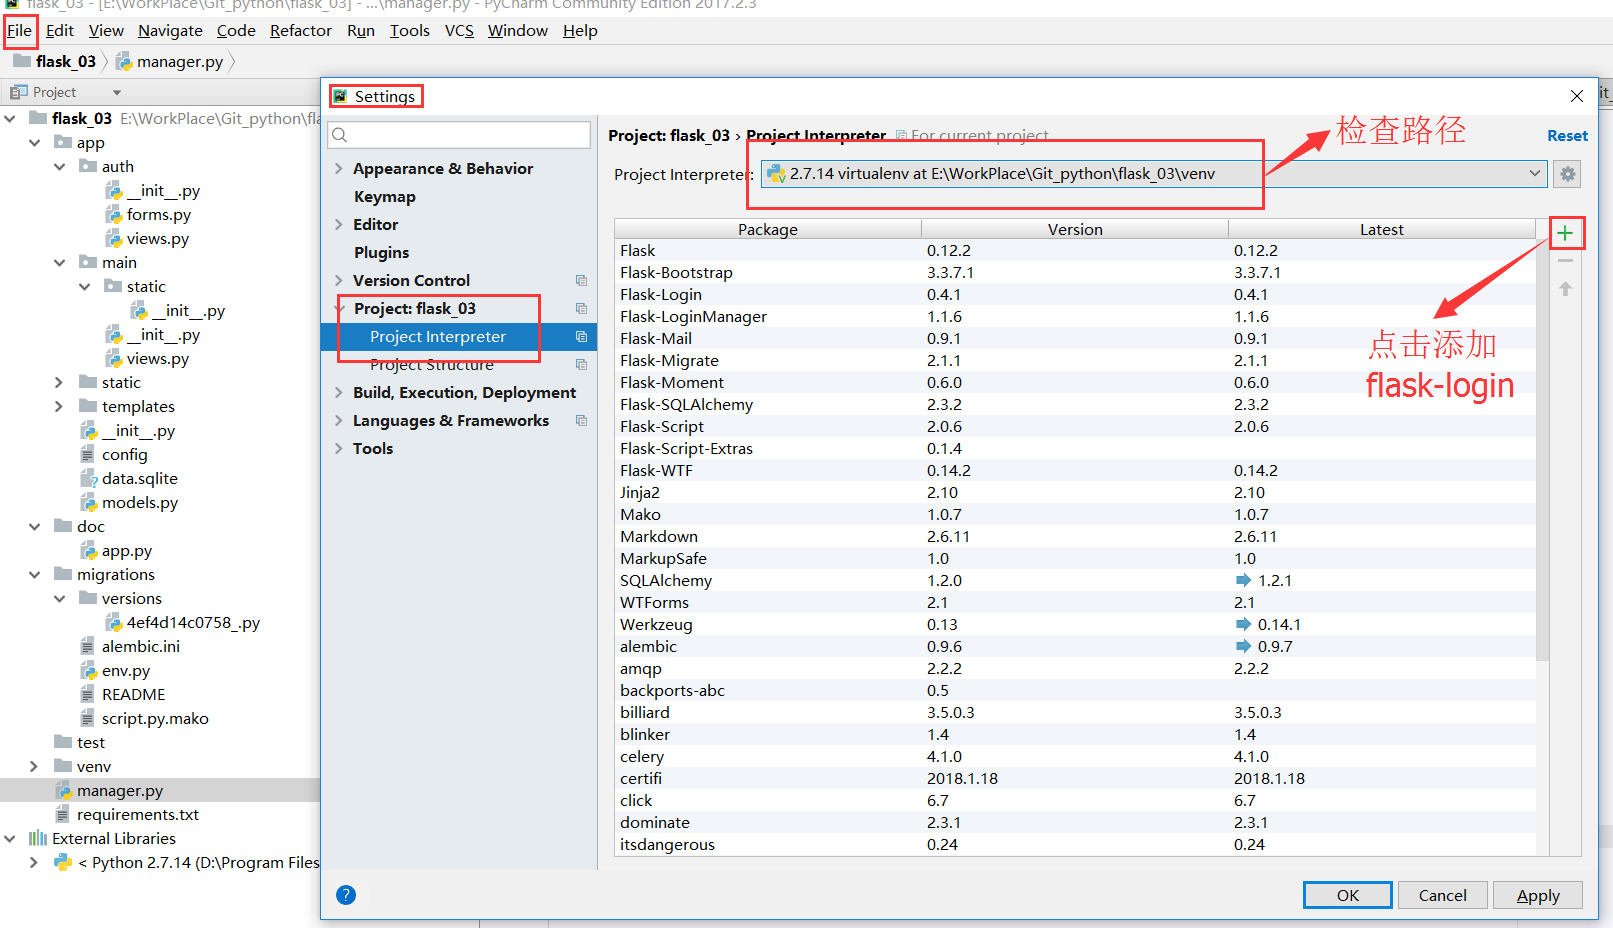Image resolution: width=1613 pixels, height=928 pixels.
Task: Click the Package column header
Action: point(768,229)
